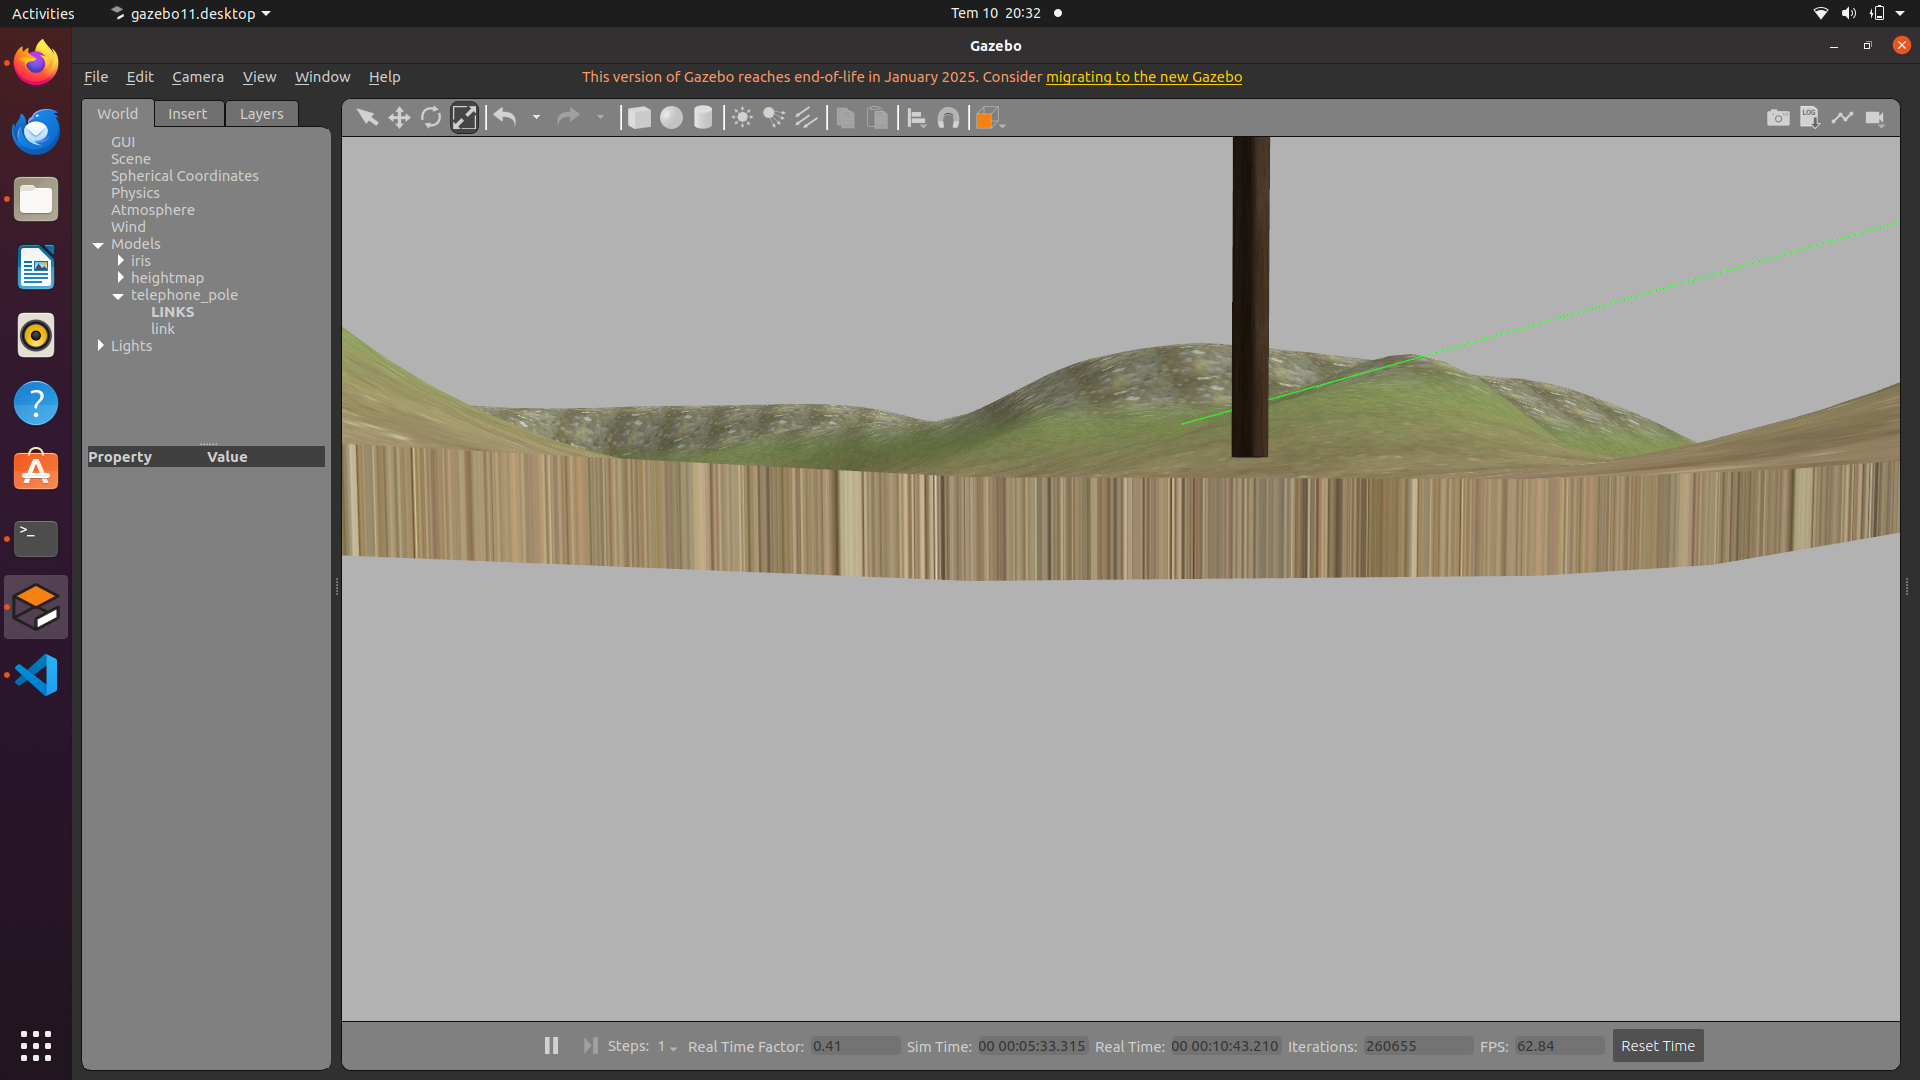The height and width of the screenshot is (1080, 1920).
Task: Add a point light
Action: tap(742, 118)
